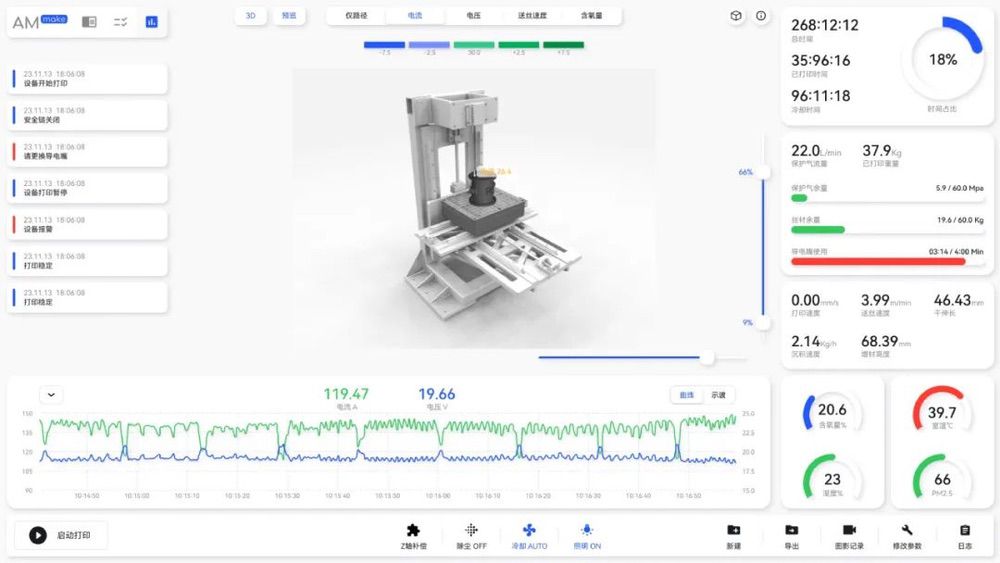
Task: Select the 电流 current tab
Action: [x=415, y=16]
